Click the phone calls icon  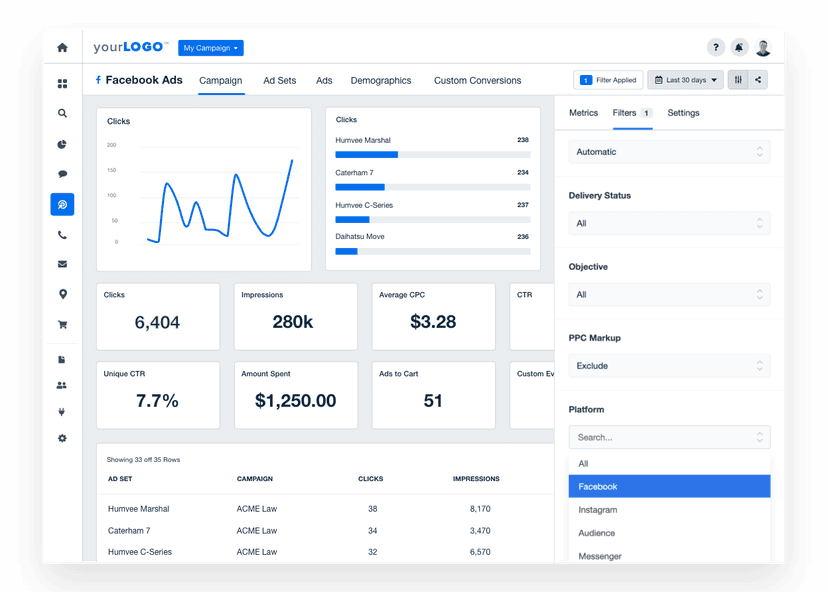pos(62,233)
